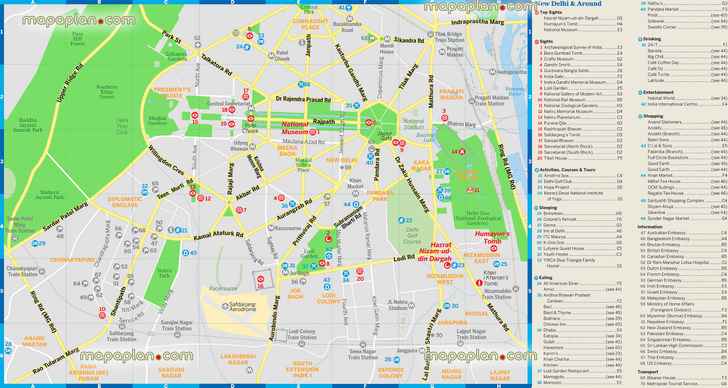
Task: Click red sight marker 17 near Dr Rajendra Prasad Rd
Action: pyautogui.click(x=246, y=97)
